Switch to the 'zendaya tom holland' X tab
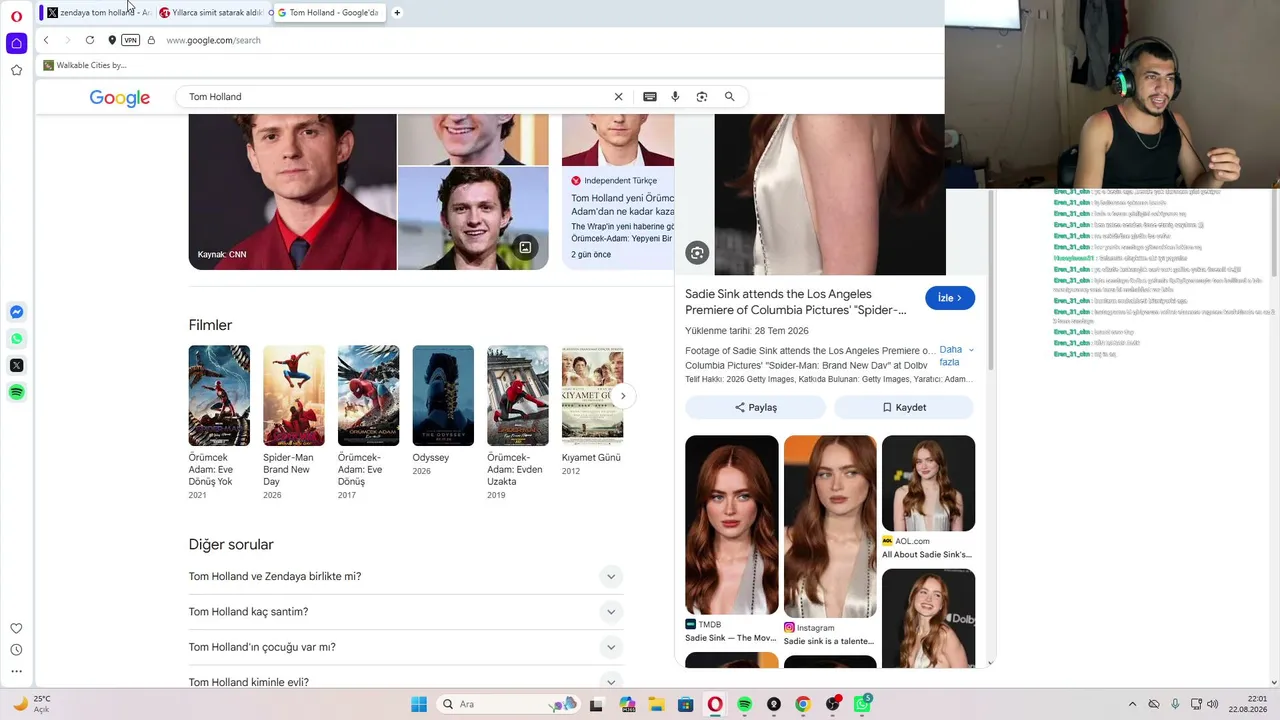 [97, 13]
